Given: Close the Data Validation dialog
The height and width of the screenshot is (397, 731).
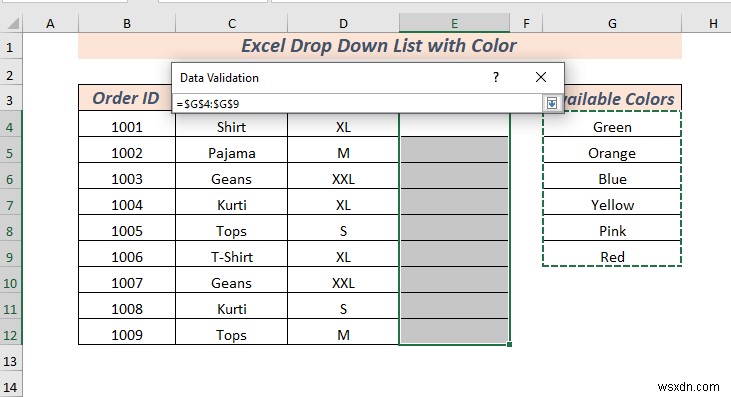Looking at the screenshot, I should pos(541,77).
